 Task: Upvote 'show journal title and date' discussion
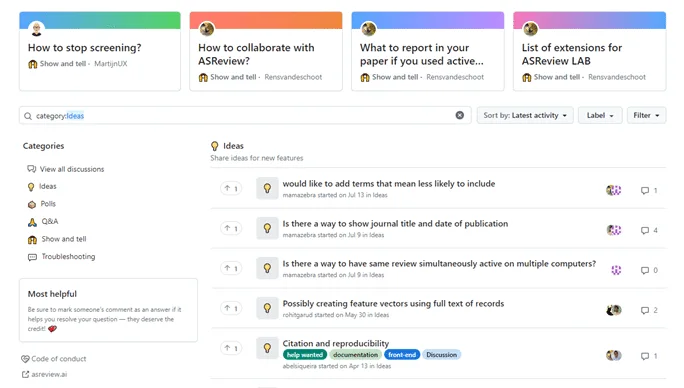(x=231, y=228)
